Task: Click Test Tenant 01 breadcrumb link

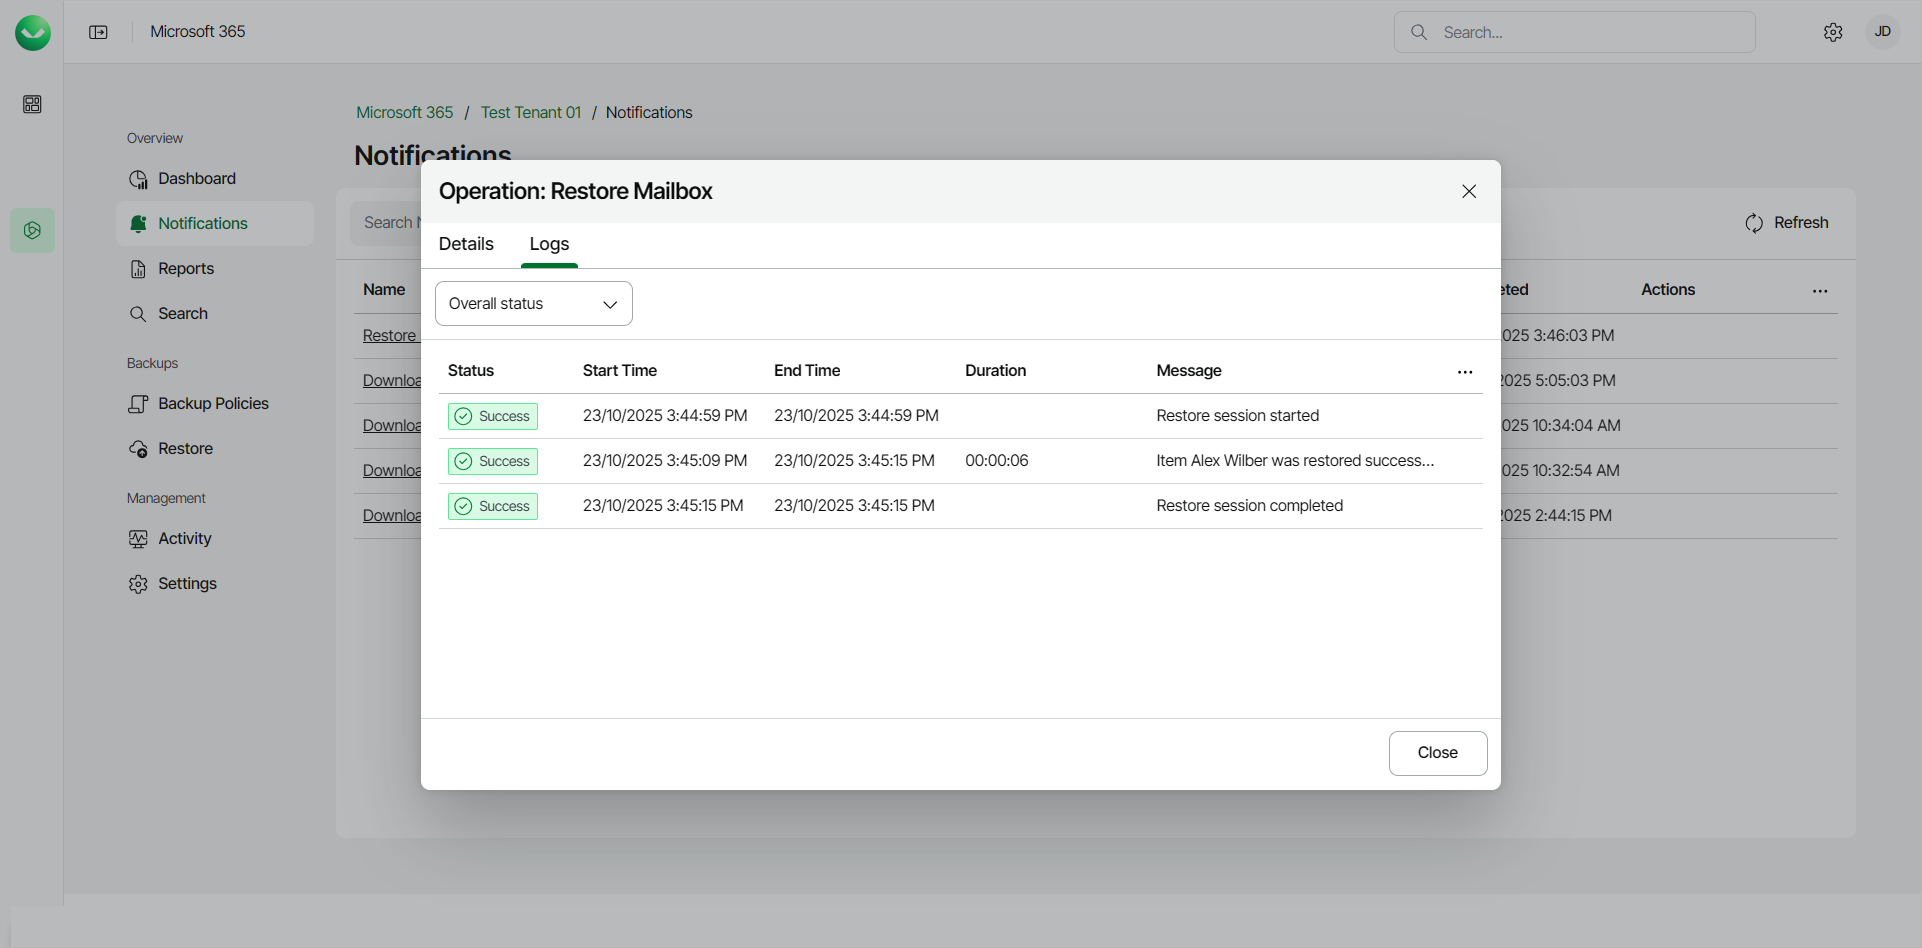Action: coord(530,113)
